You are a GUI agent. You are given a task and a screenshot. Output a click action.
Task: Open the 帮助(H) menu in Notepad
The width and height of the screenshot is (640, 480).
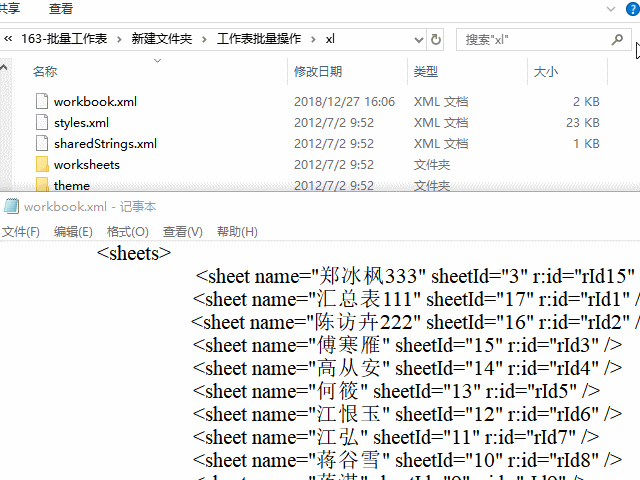tap(237, 232)
